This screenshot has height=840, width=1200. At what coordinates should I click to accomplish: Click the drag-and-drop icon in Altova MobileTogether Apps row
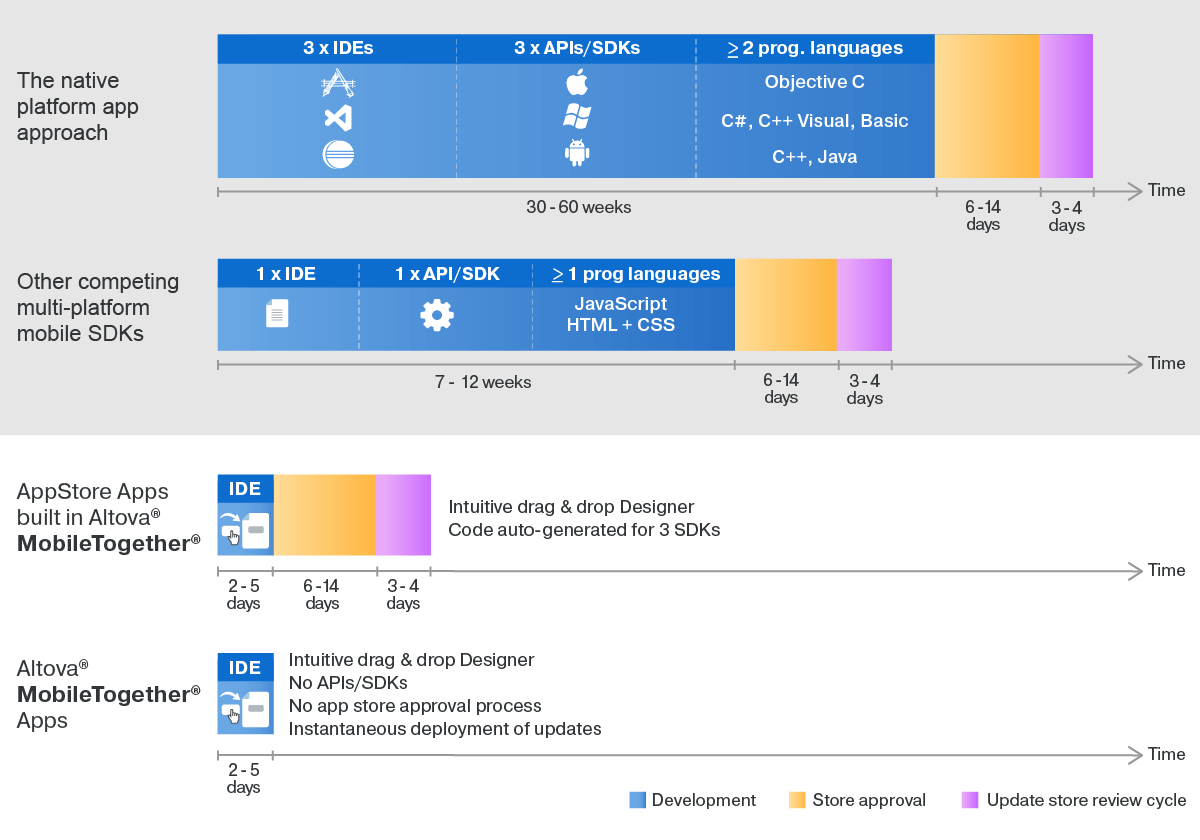tap(246, 708)
